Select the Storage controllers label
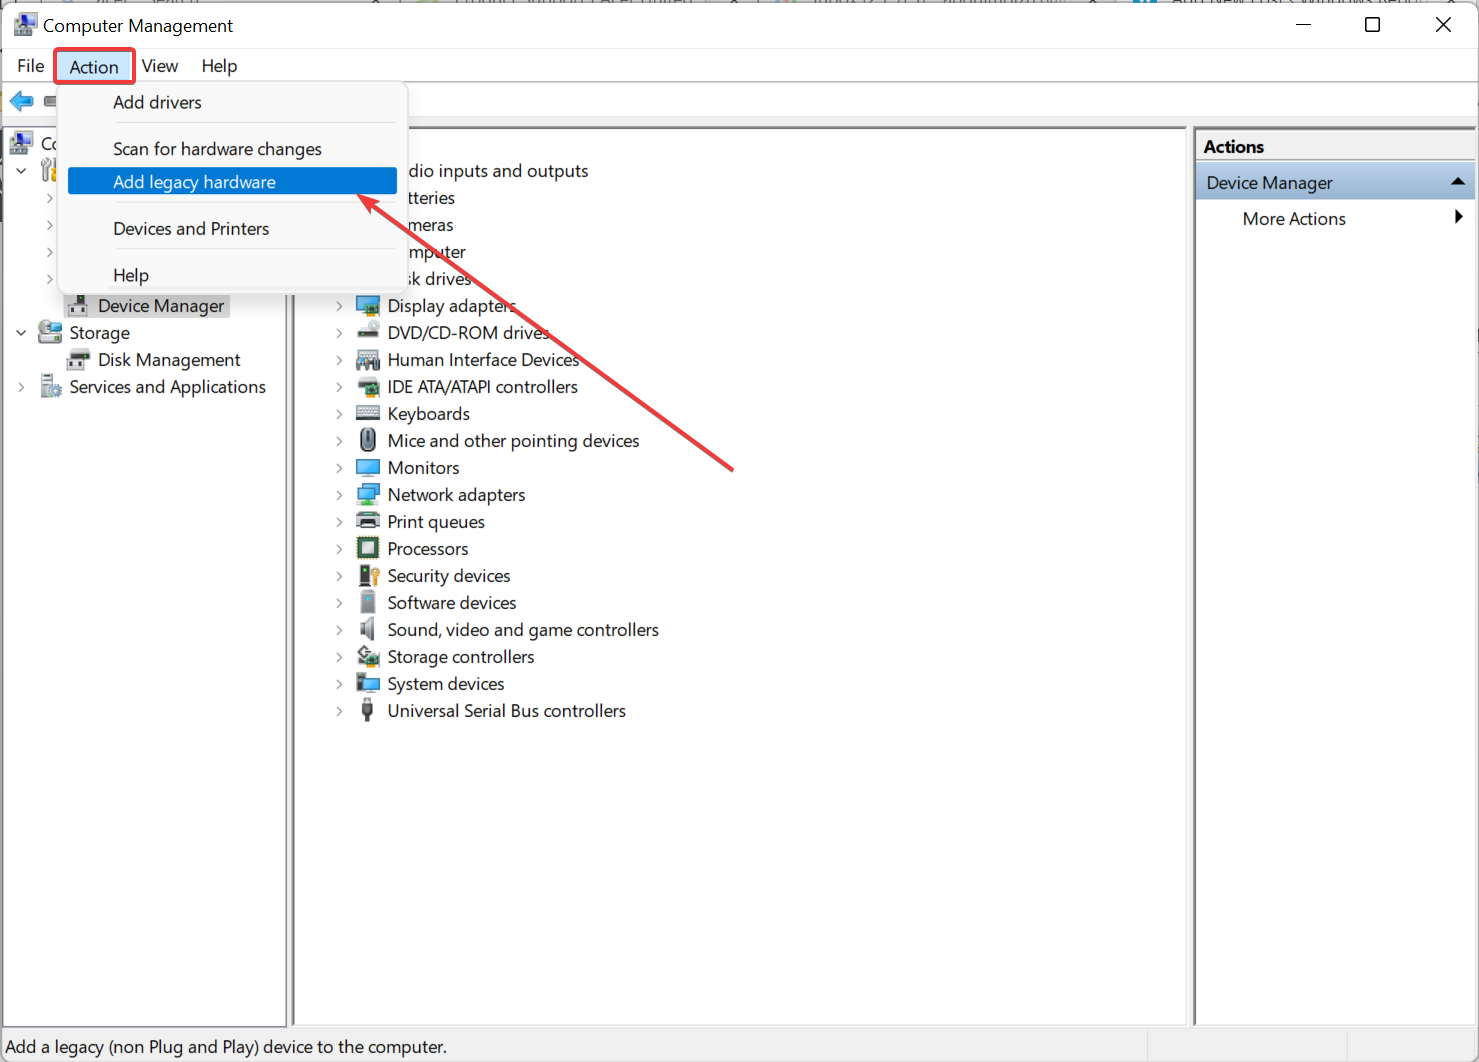The width and height of the screenshot is (1479, 1062). [x=461, y=657]
